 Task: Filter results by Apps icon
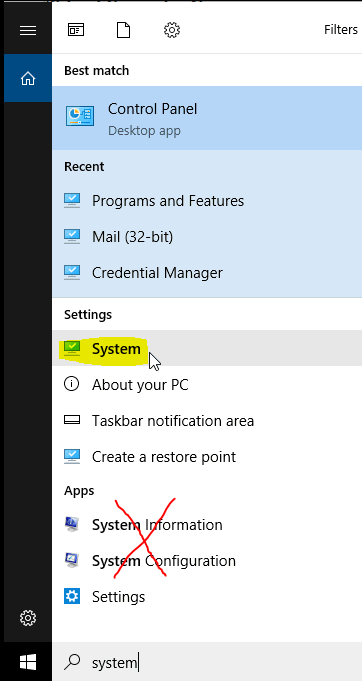[x=76, y=30]
